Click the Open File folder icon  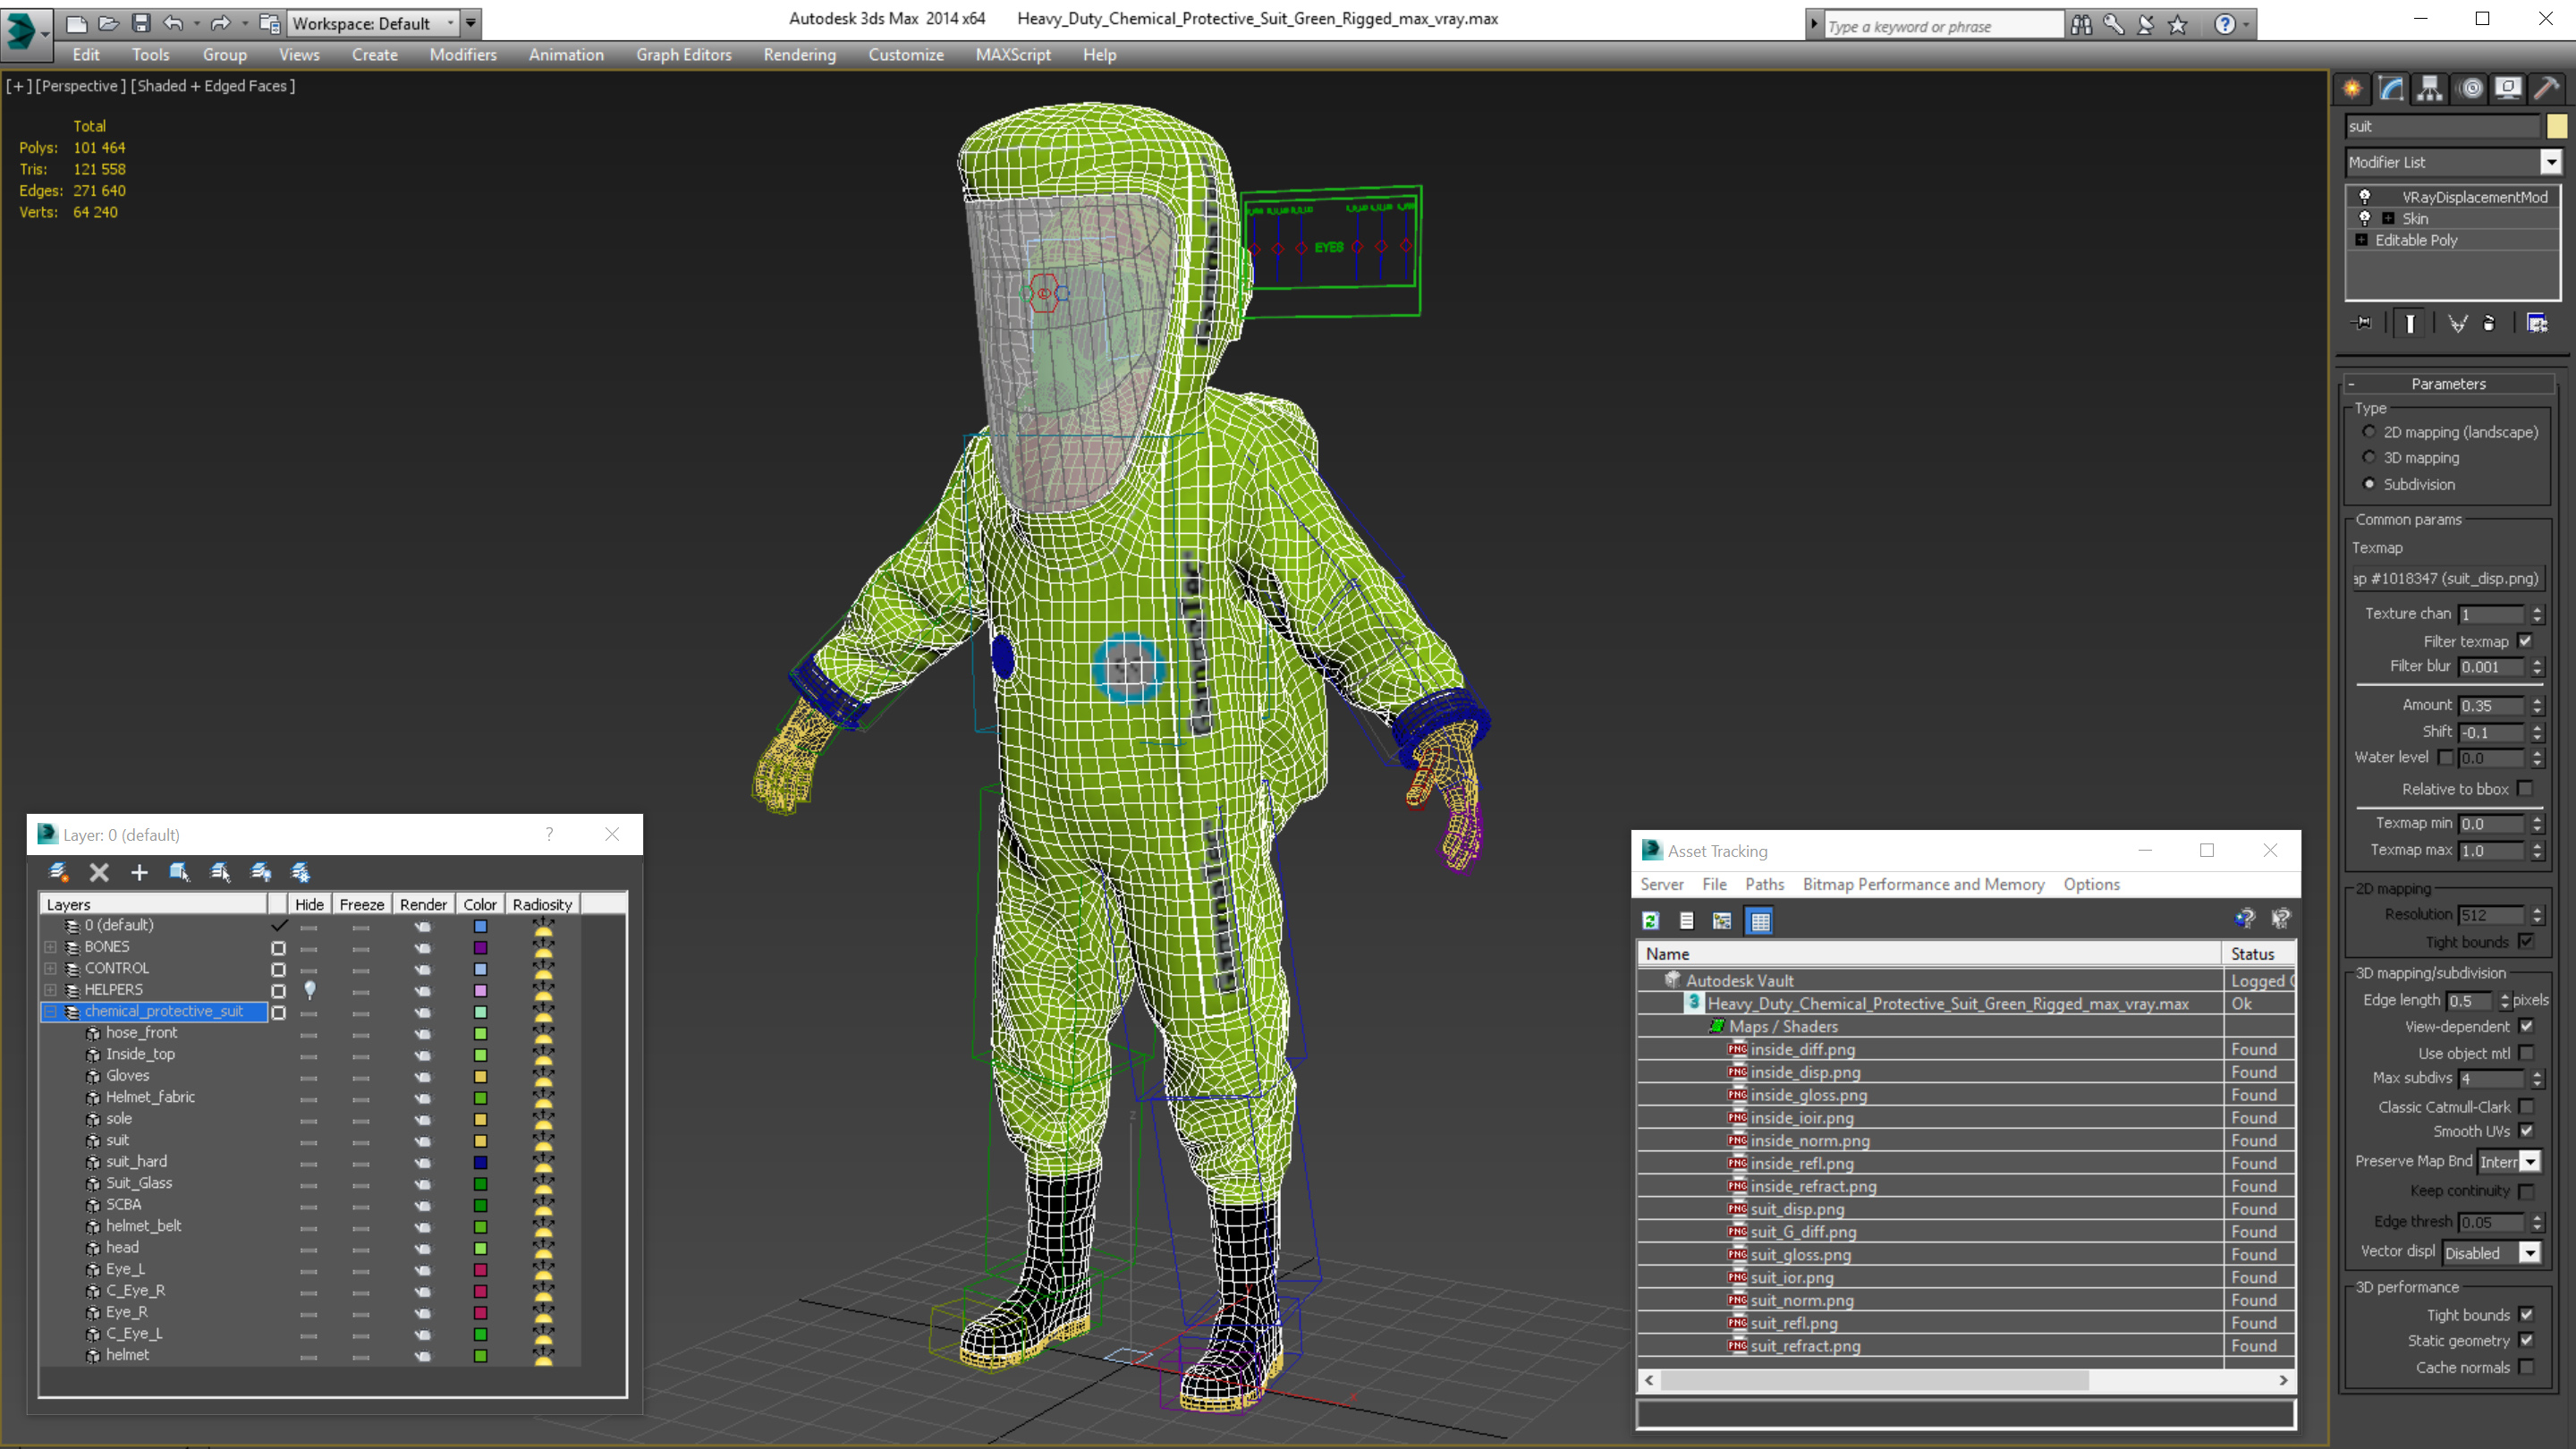coord(108,23)
